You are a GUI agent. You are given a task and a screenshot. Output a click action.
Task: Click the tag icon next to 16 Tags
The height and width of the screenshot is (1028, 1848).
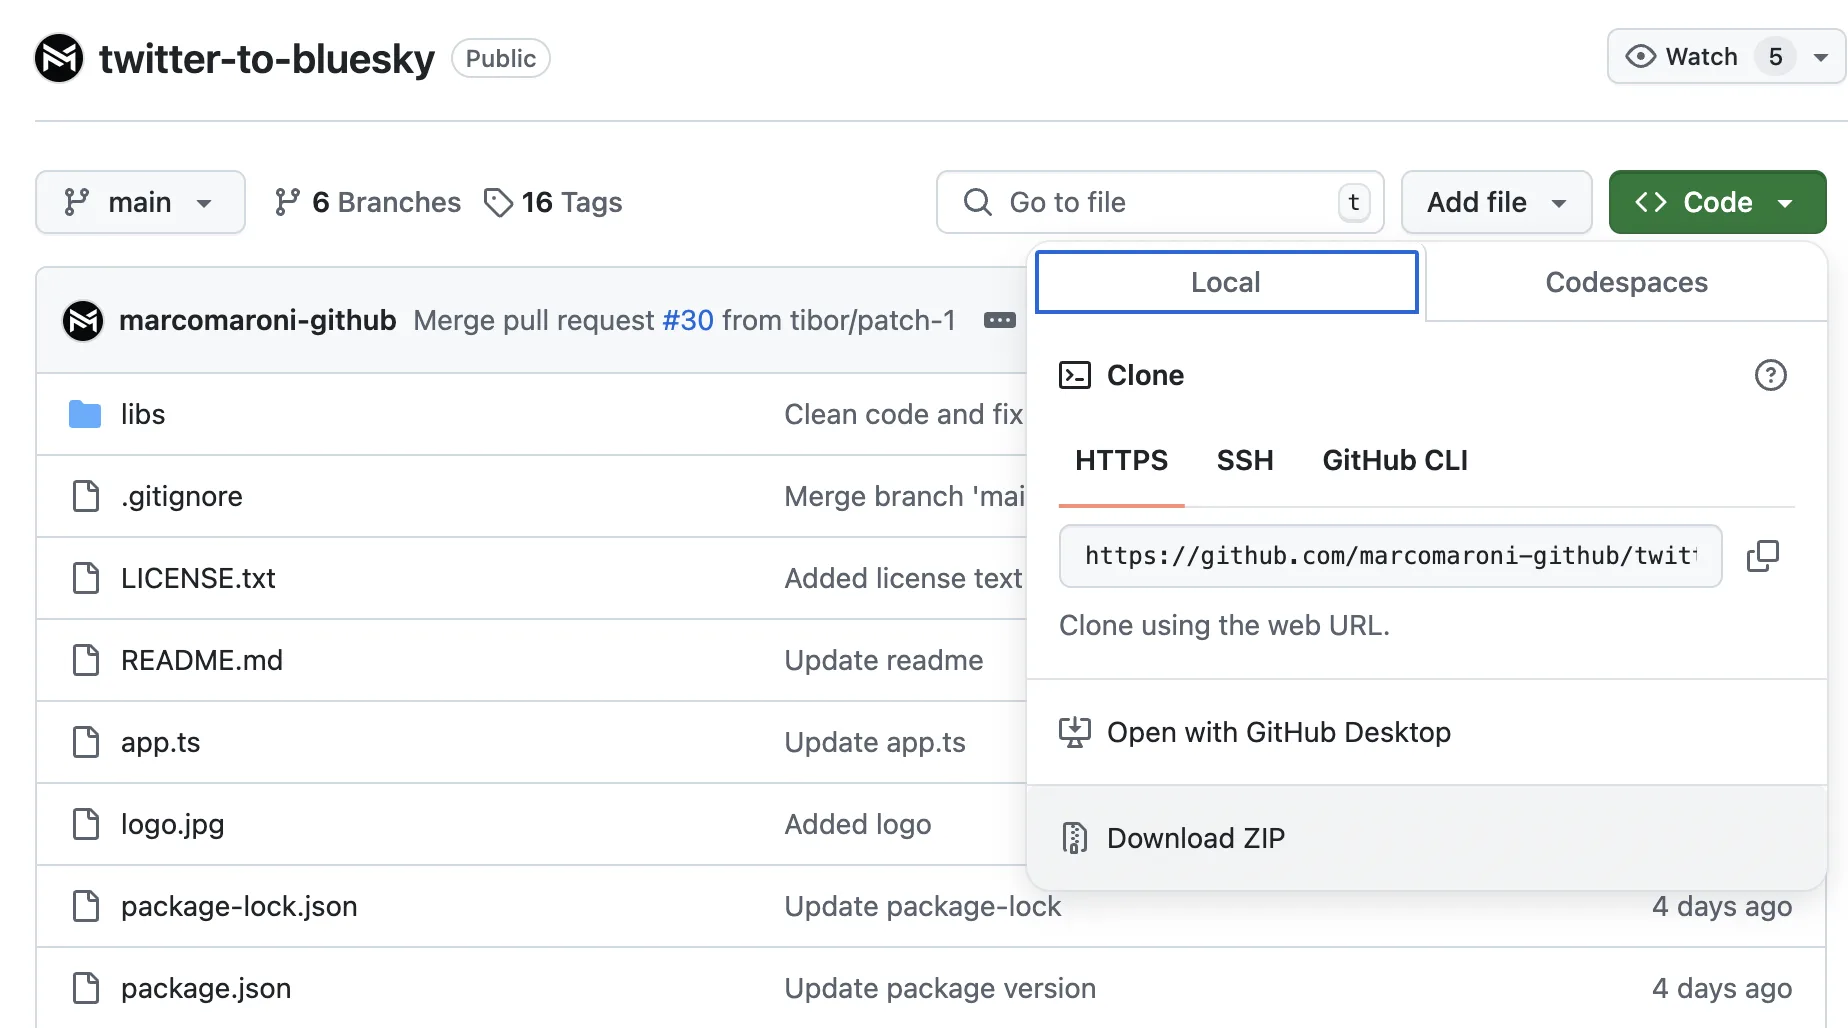(498, 202)
